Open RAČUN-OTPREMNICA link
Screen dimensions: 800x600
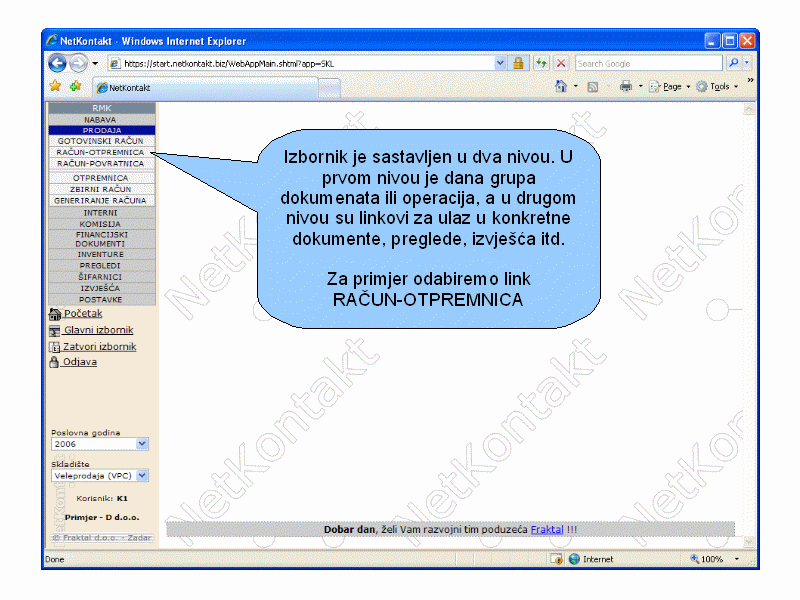(x=102, y=152)
